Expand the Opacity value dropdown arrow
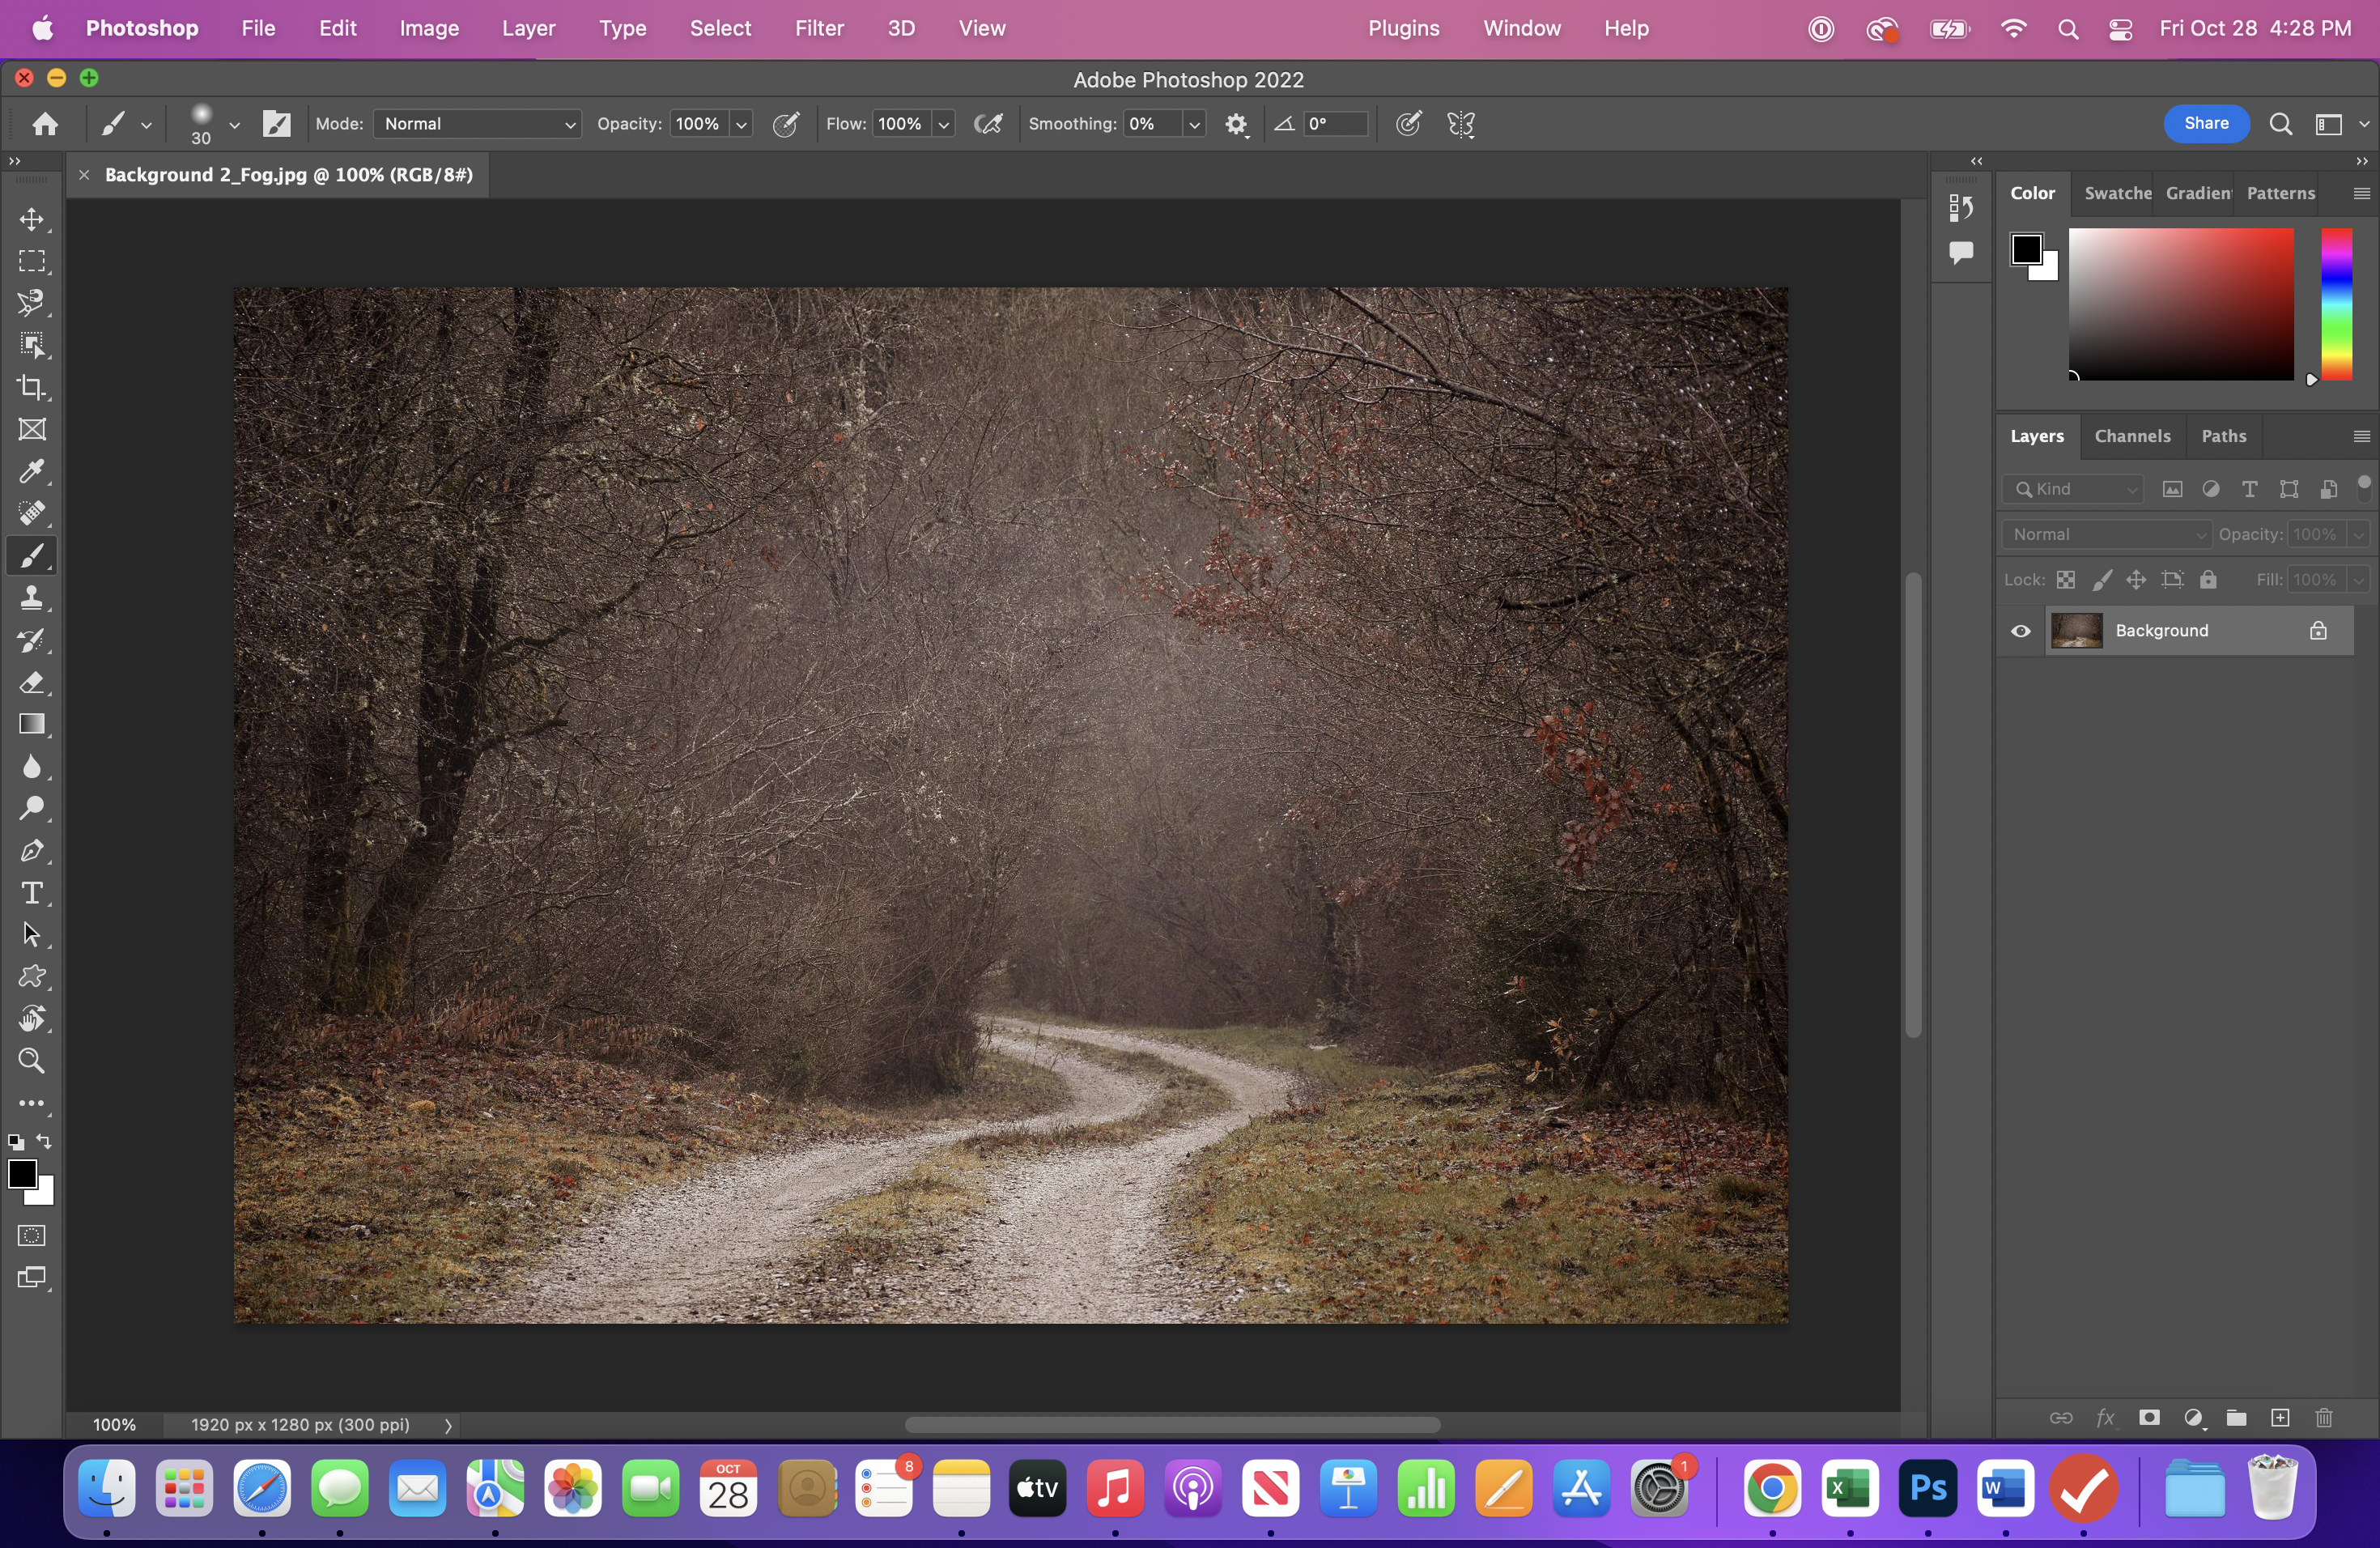 pos(742,125)
